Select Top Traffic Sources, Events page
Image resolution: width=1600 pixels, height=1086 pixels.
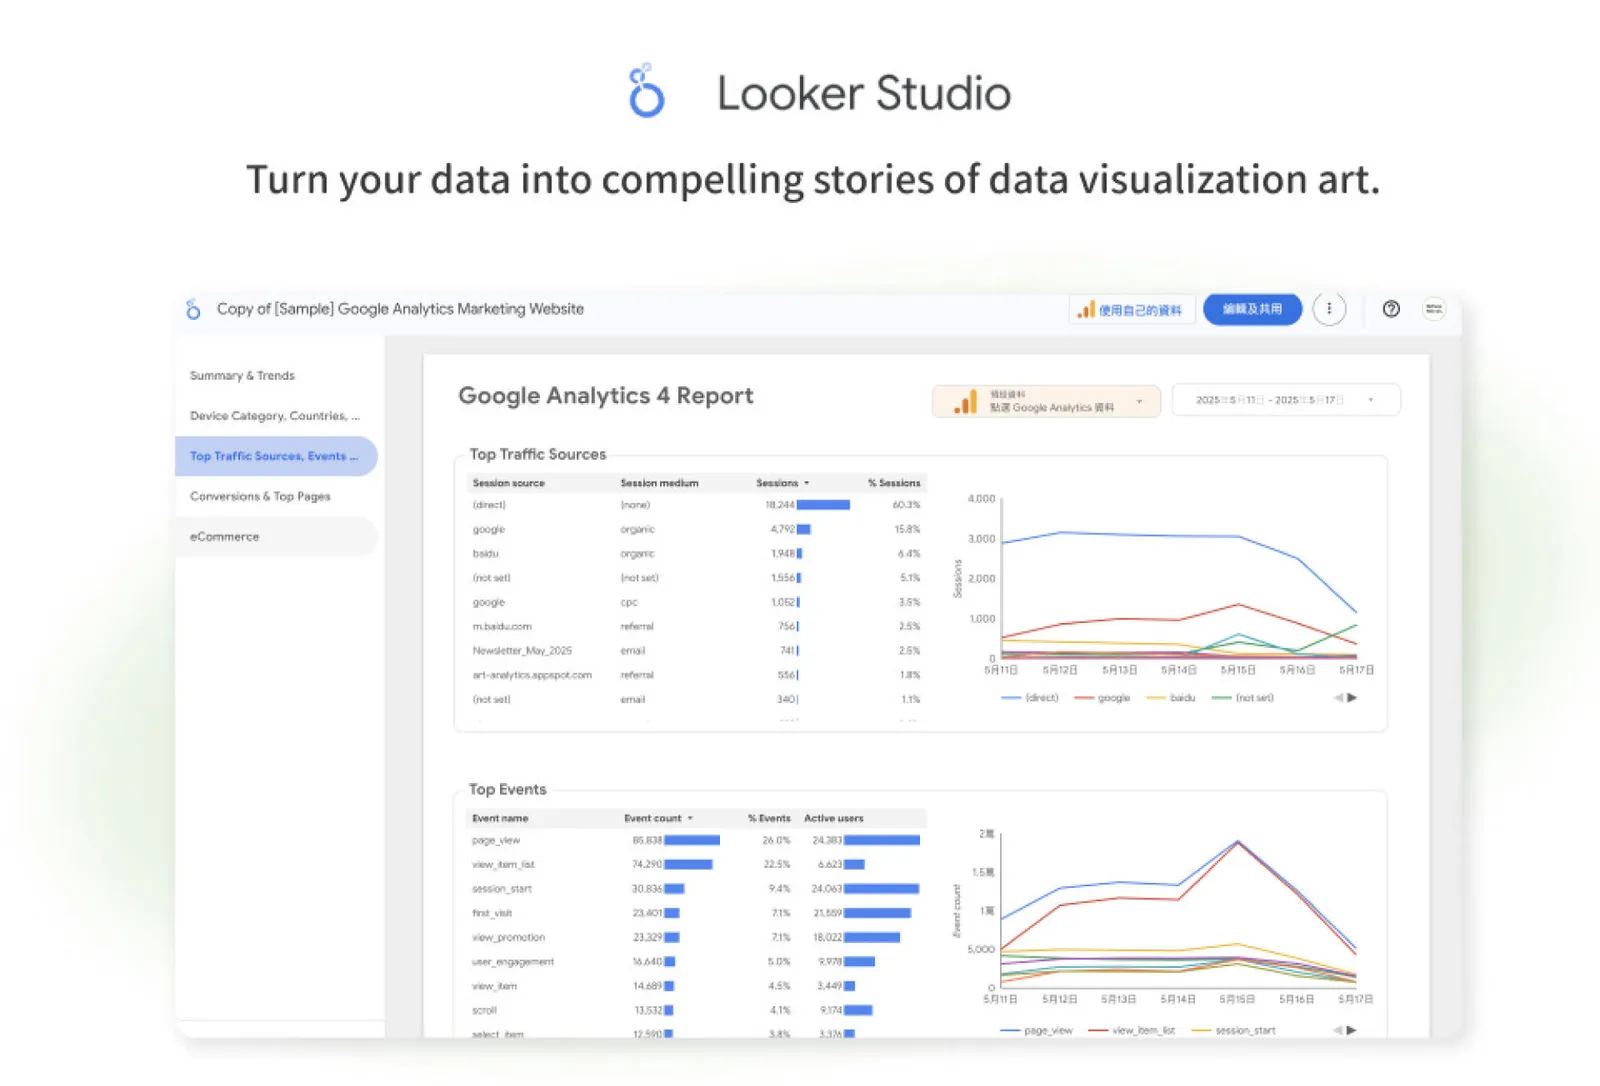click(x=276, y=456)
